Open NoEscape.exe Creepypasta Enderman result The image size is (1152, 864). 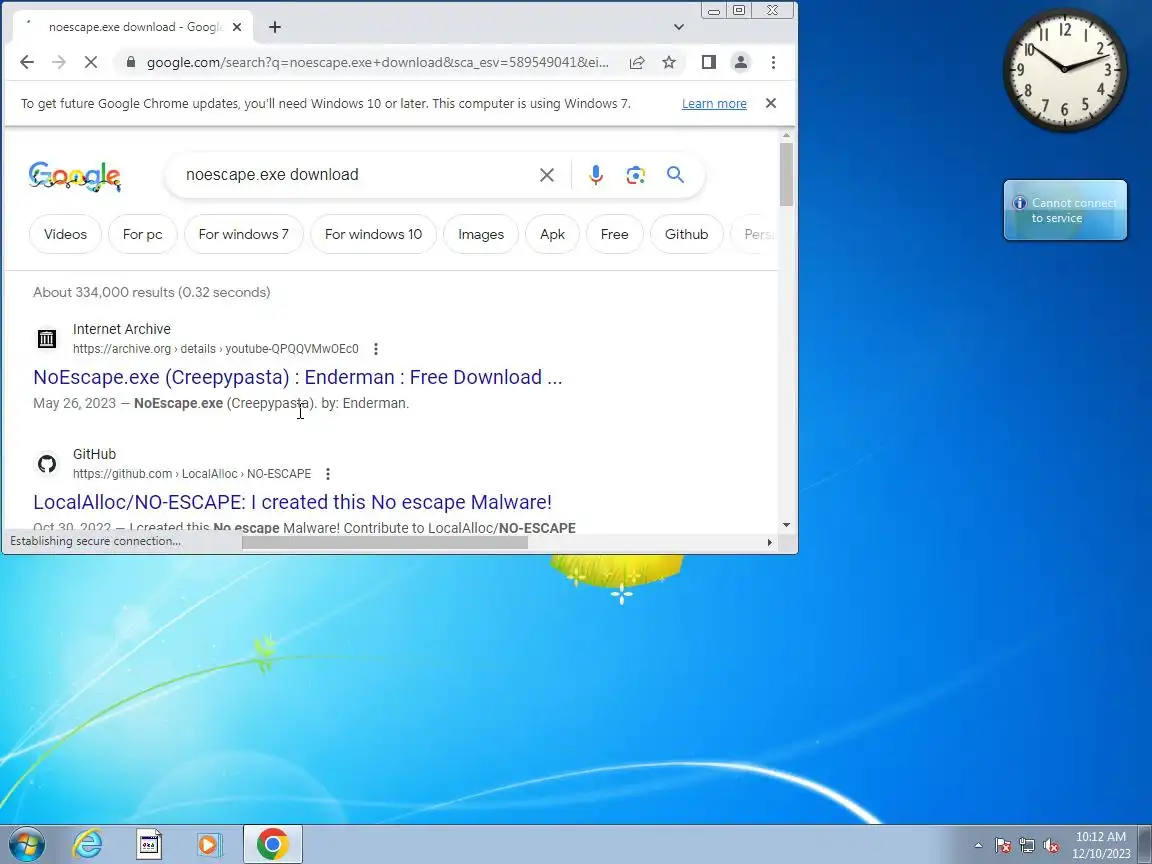point(298,377)
